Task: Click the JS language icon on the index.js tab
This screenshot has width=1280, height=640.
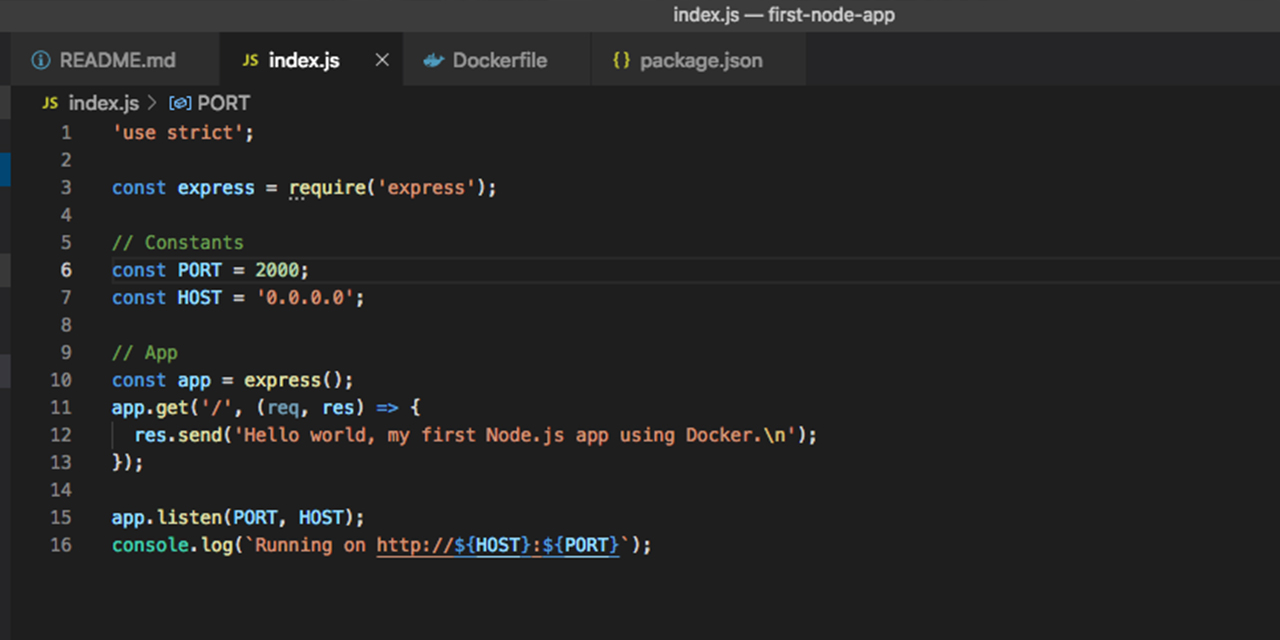Action: (250, 60)
